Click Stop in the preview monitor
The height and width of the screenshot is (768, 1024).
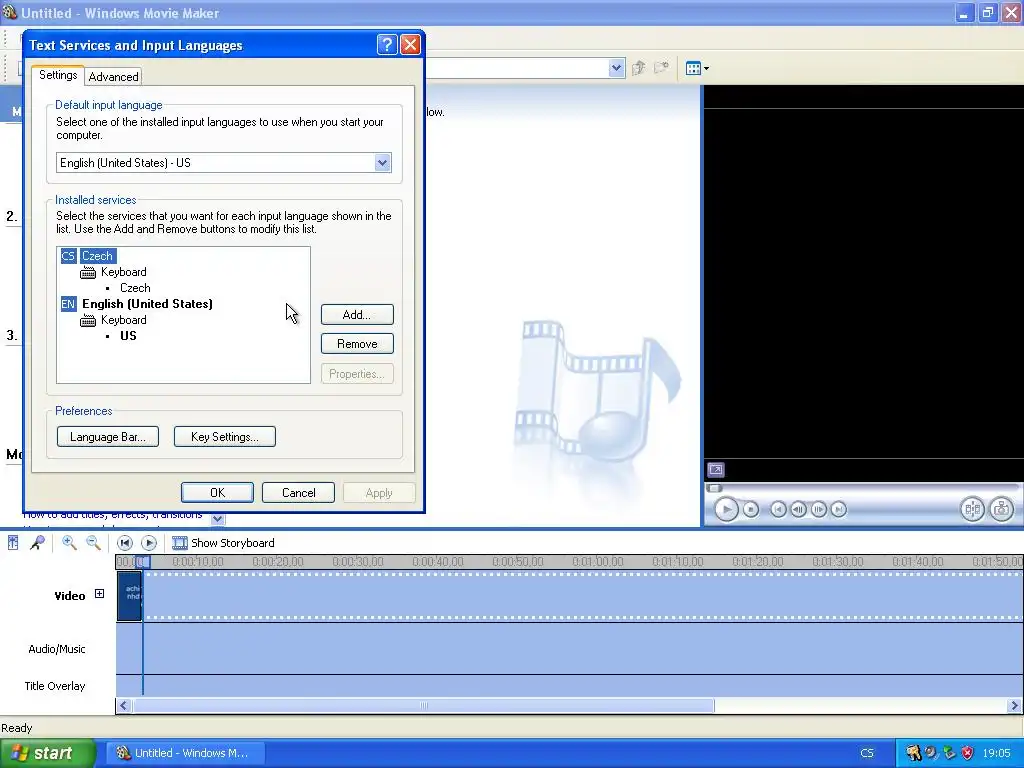pos(751,509)
